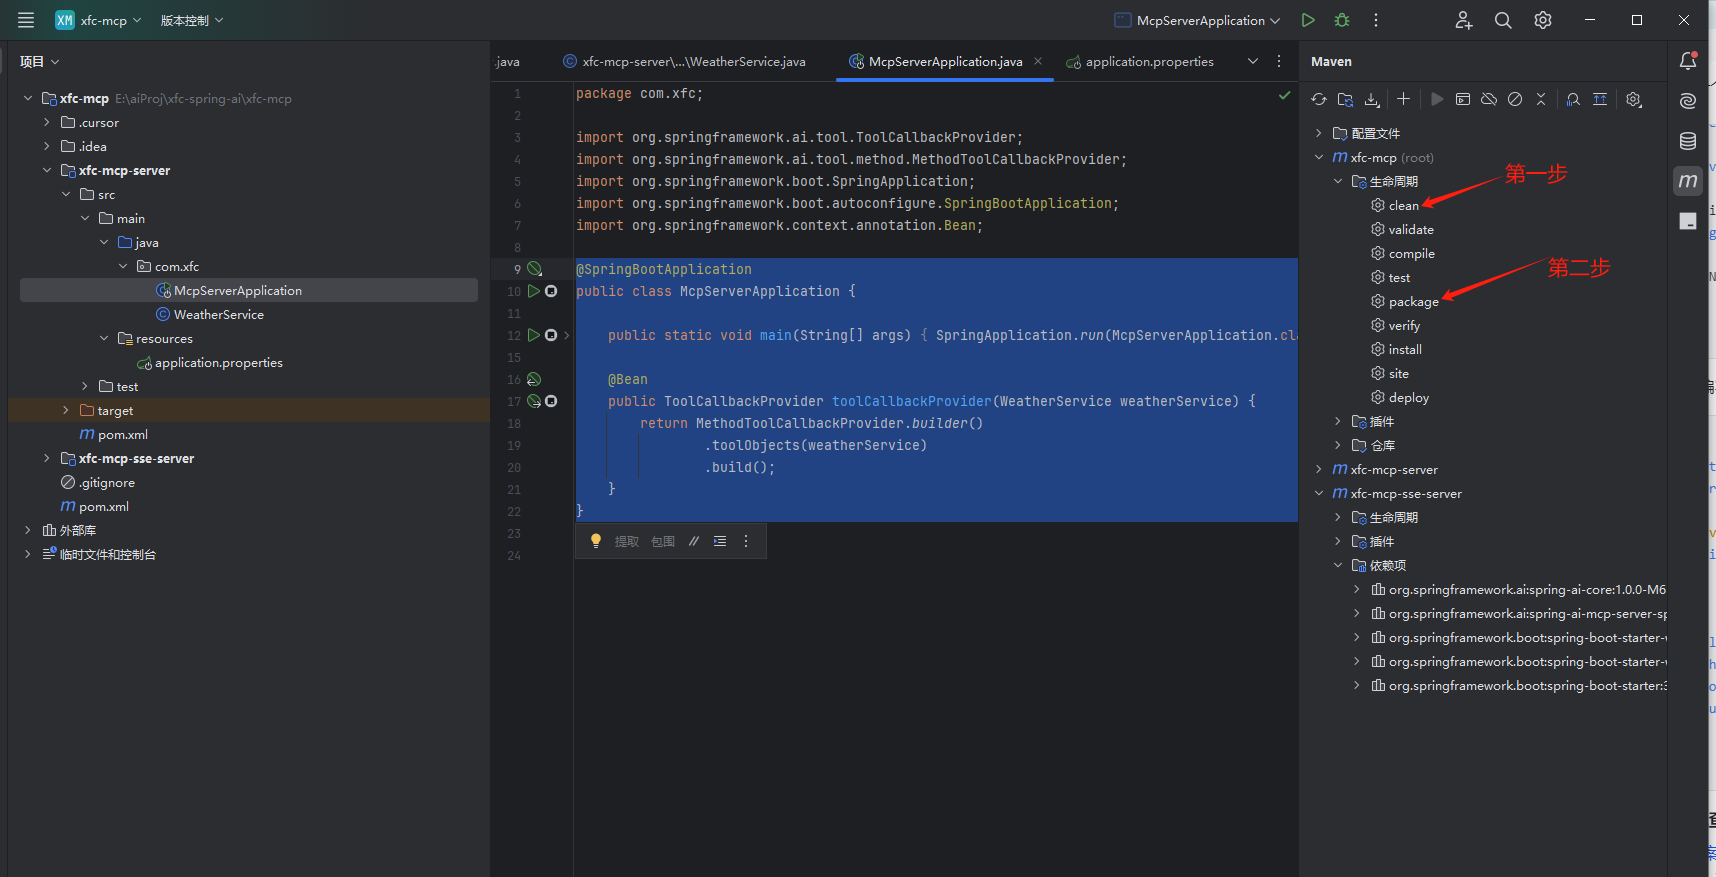Open more run actions in title bar

(x=1376, y=20)
